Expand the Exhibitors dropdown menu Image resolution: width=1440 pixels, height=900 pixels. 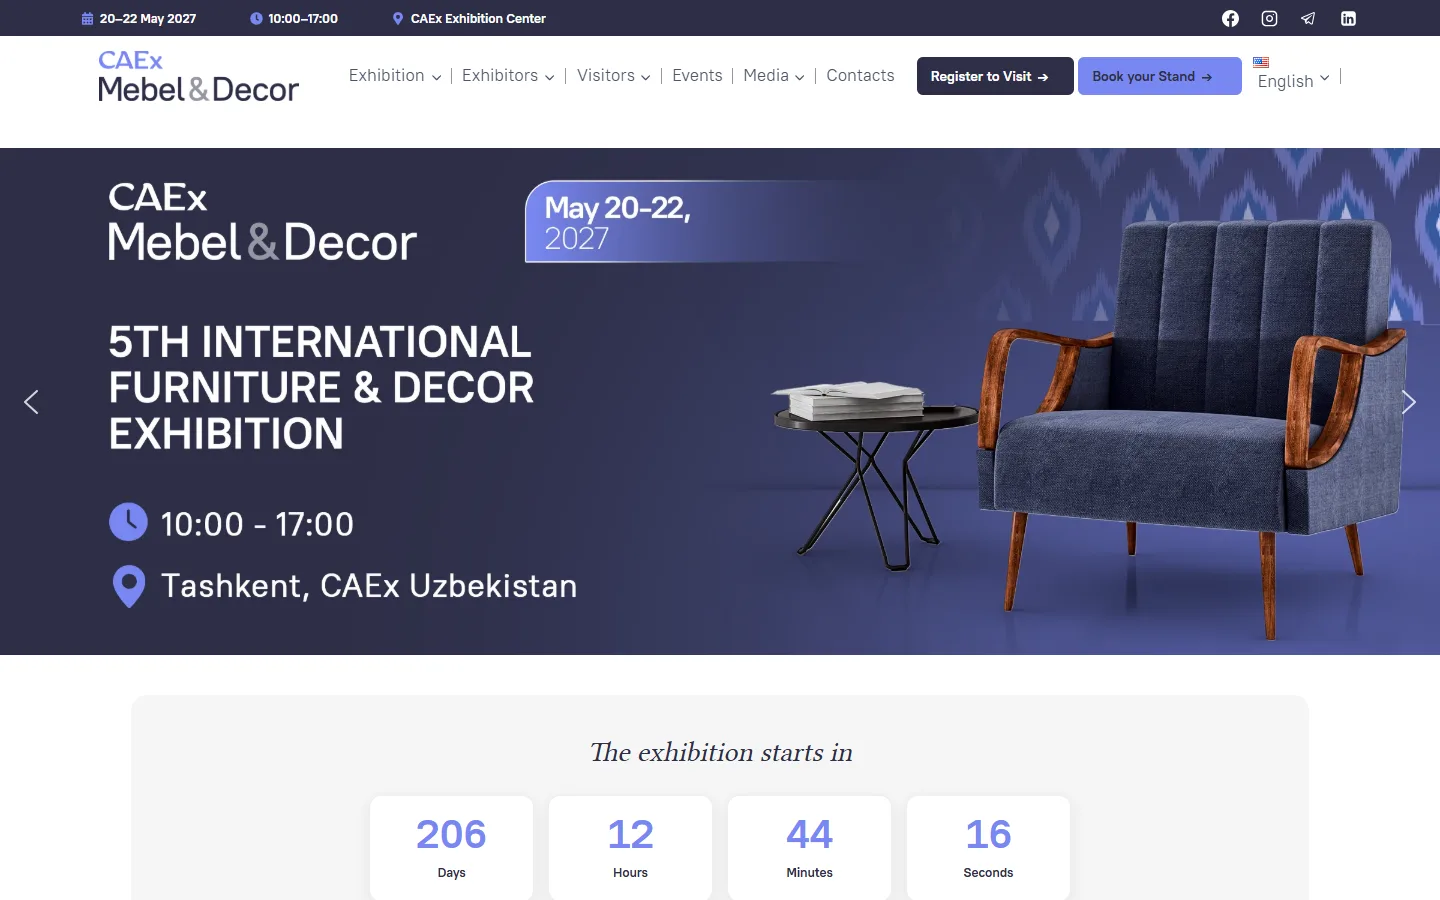508,76
